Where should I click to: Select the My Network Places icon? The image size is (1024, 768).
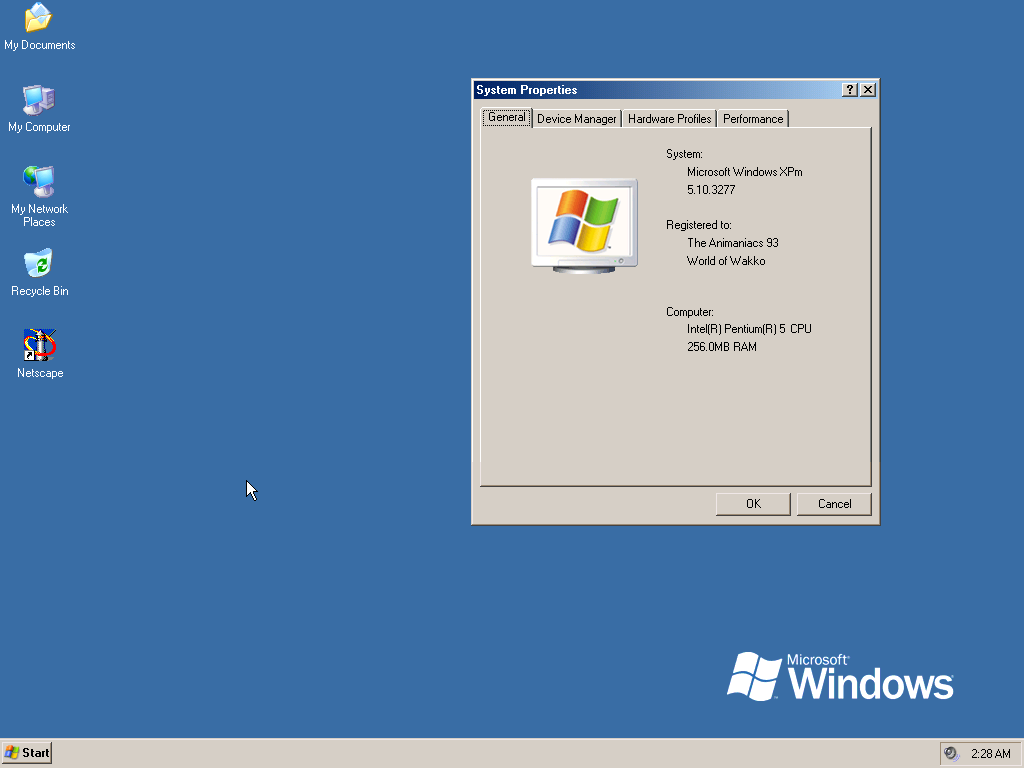coord(39,196)
